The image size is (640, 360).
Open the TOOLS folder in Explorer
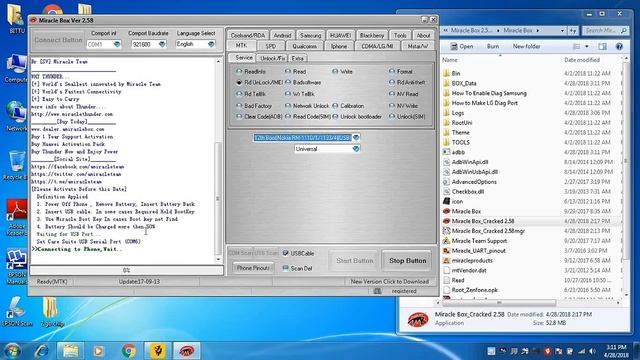click(460, 142)
